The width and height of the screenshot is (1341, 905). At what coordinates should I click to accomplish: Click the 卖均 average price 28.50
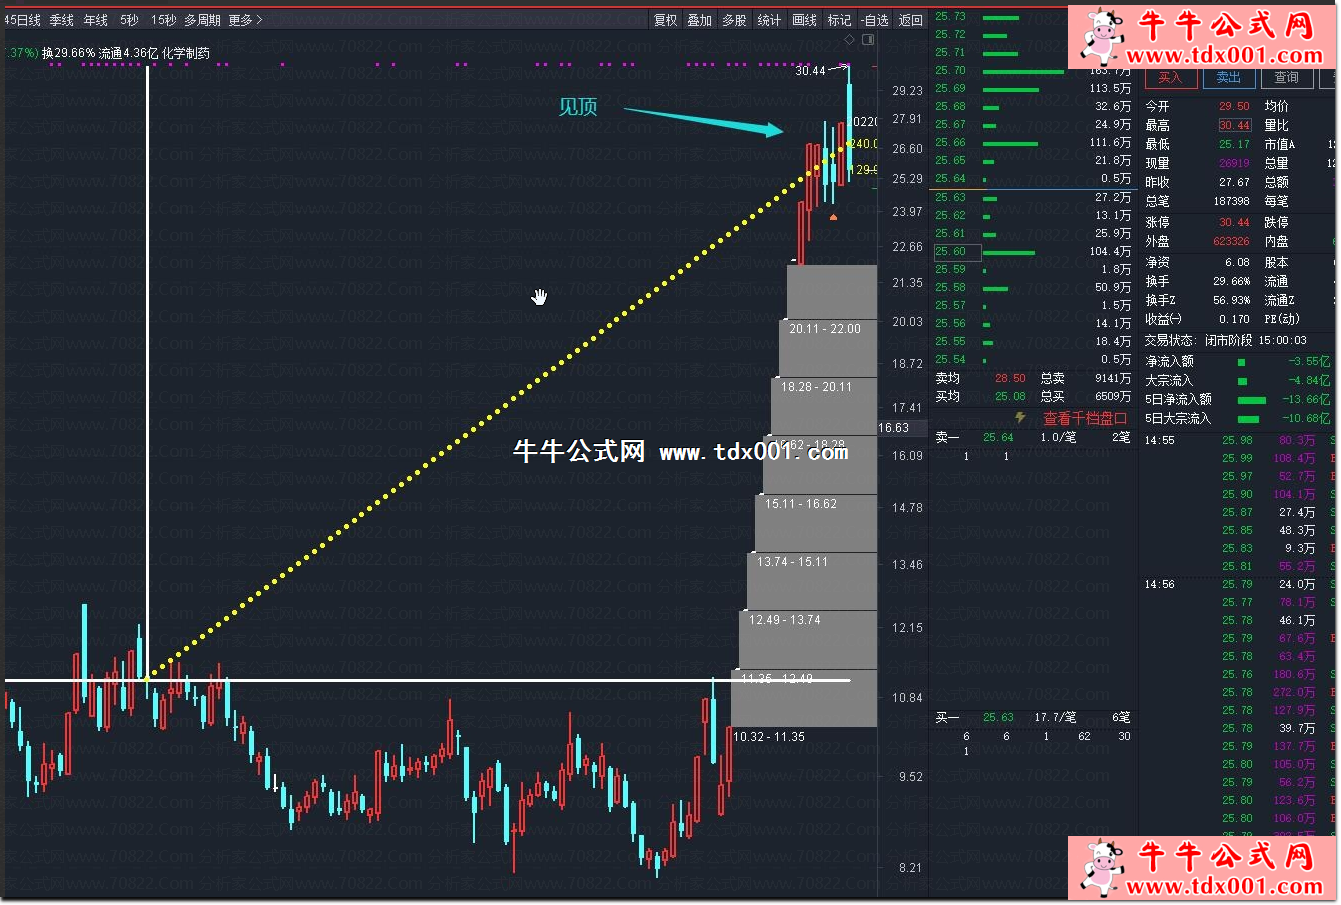pos(1010,378)
